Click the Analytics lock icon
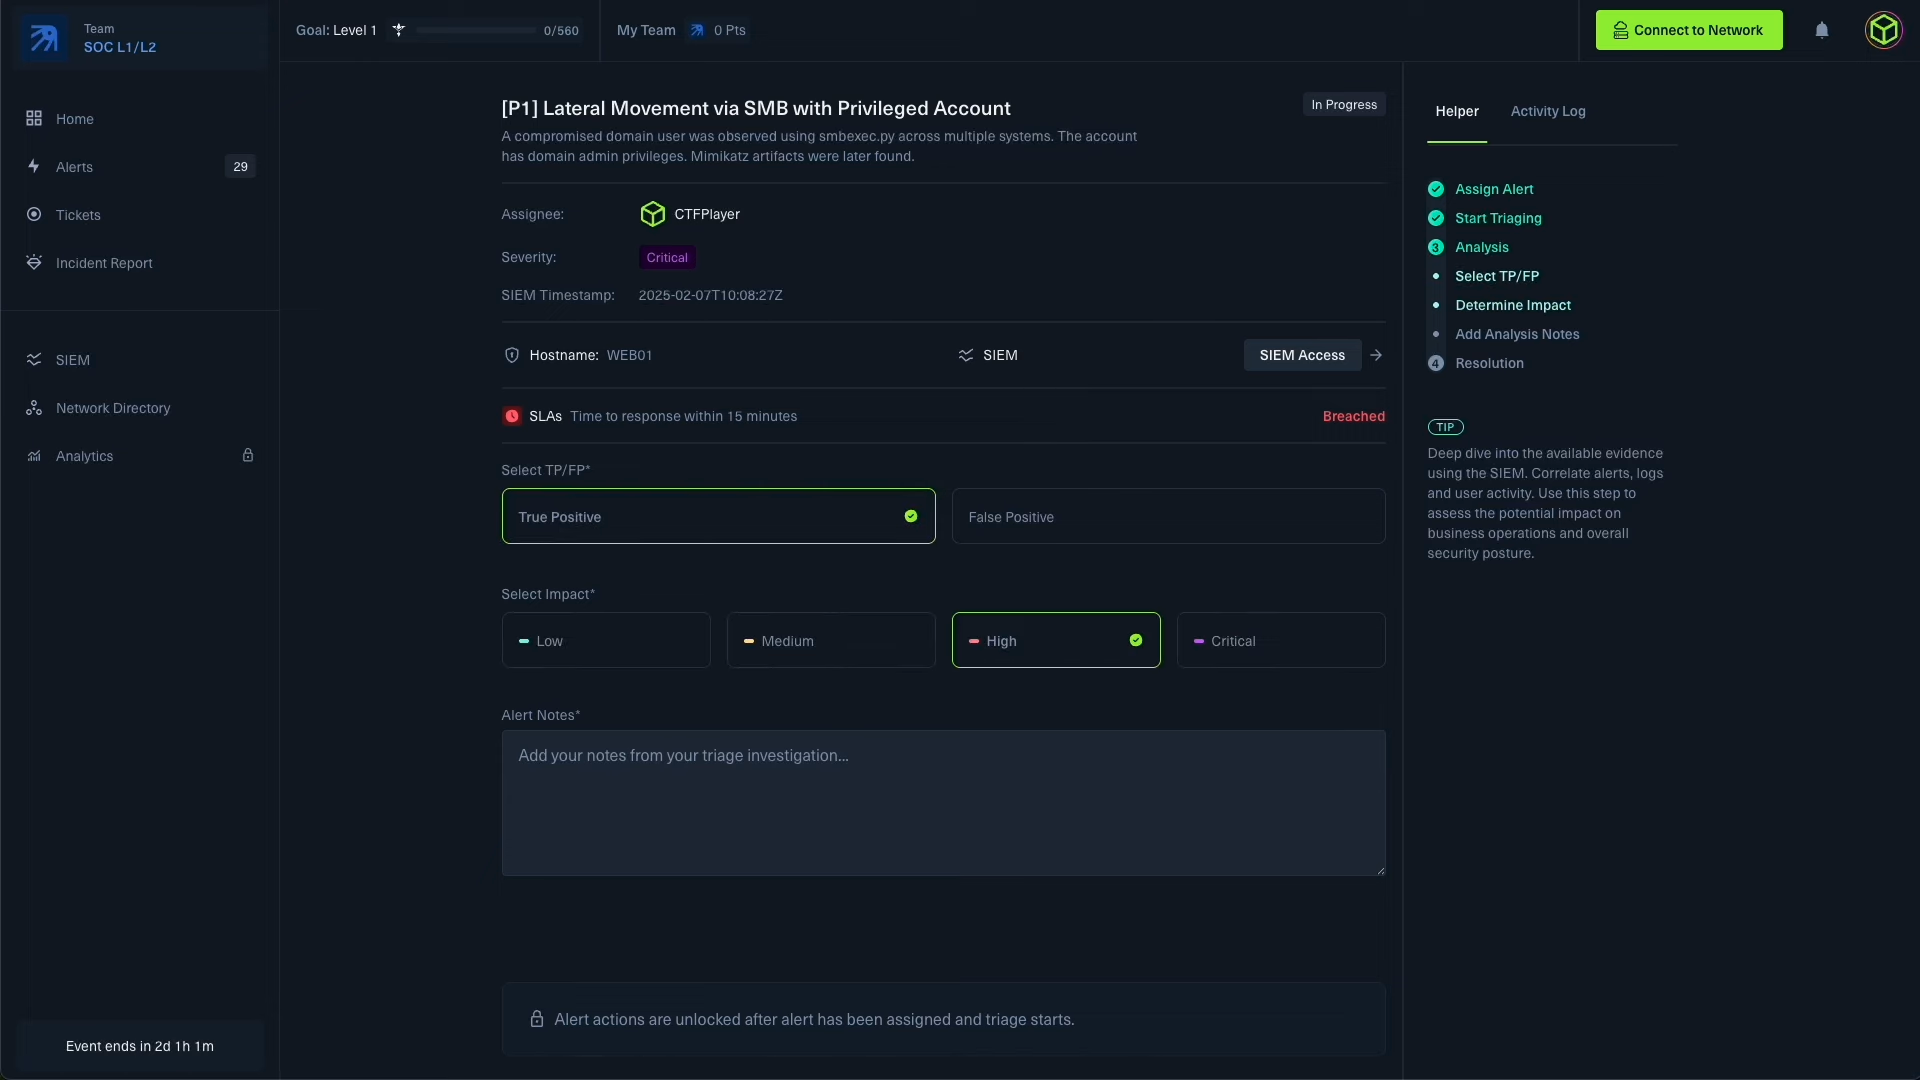The image size is (1920, 1080). tap(248, 455)
